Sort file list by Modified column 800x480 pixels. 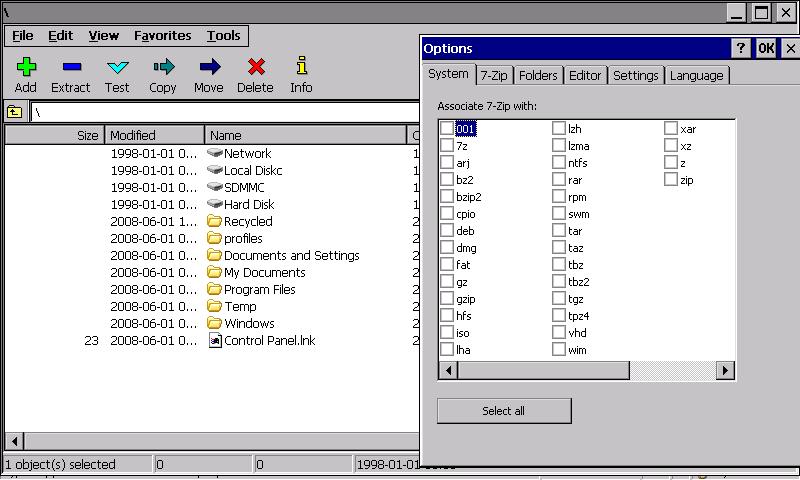pos(155,135)
